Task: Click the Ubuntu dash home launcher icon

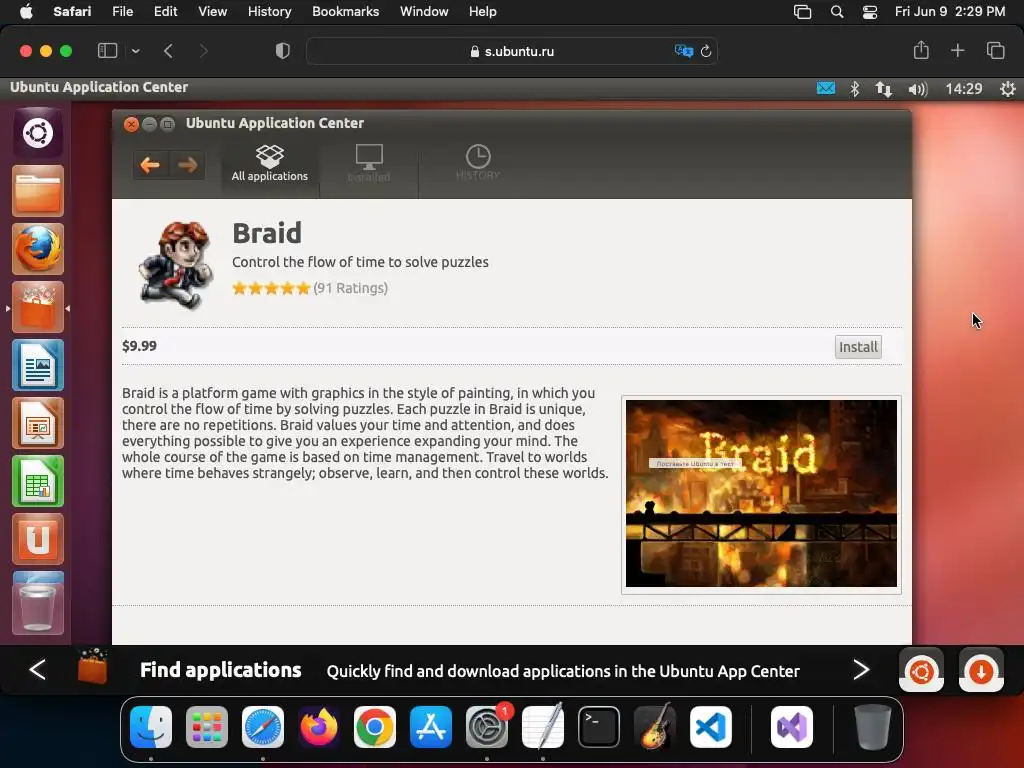Action: [x=38, y=133]
